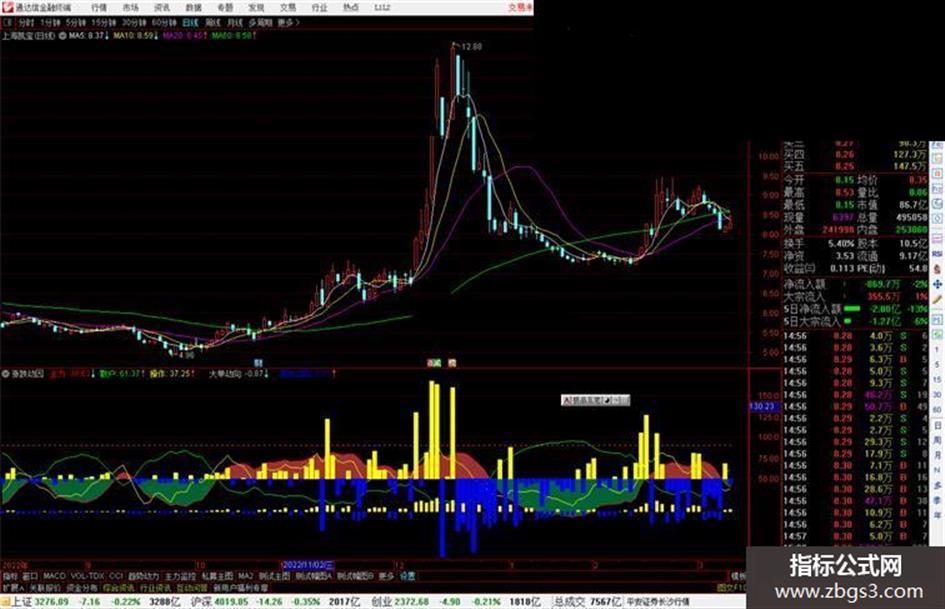Open 涨跌动因 indicator settings icon
Viewport: 945px width, 609px height.
pos(5,374)
